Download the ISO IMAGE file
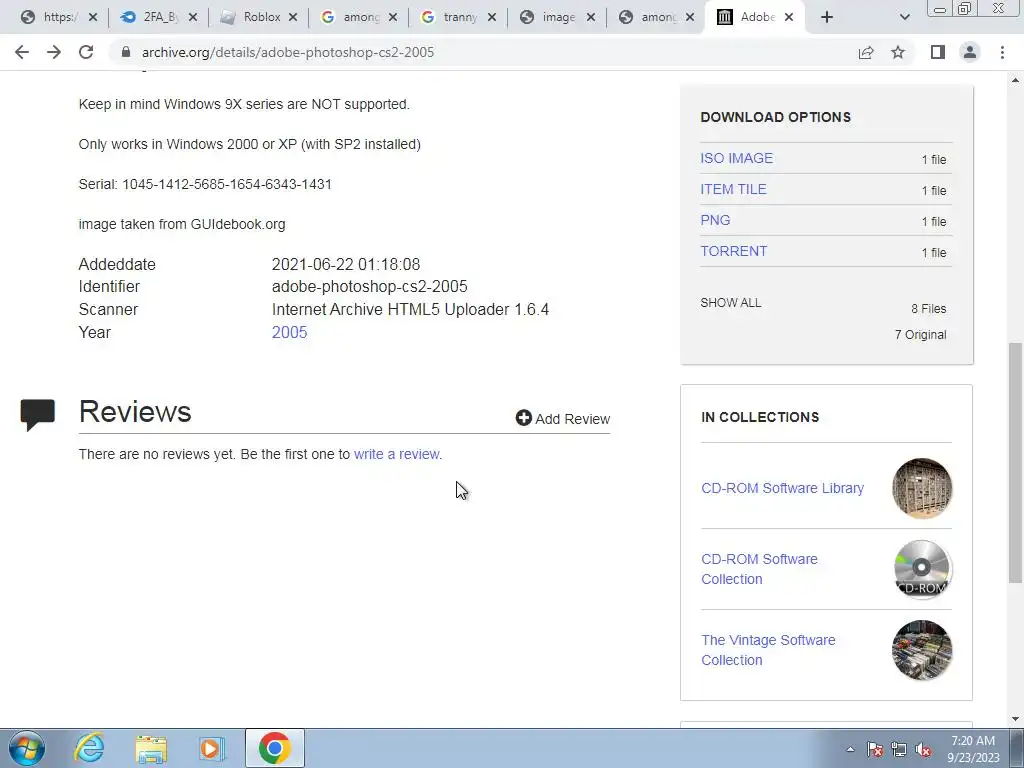The width and height of the screenshot is (1024, 768). pyautogui.click(x=737, y=159)
